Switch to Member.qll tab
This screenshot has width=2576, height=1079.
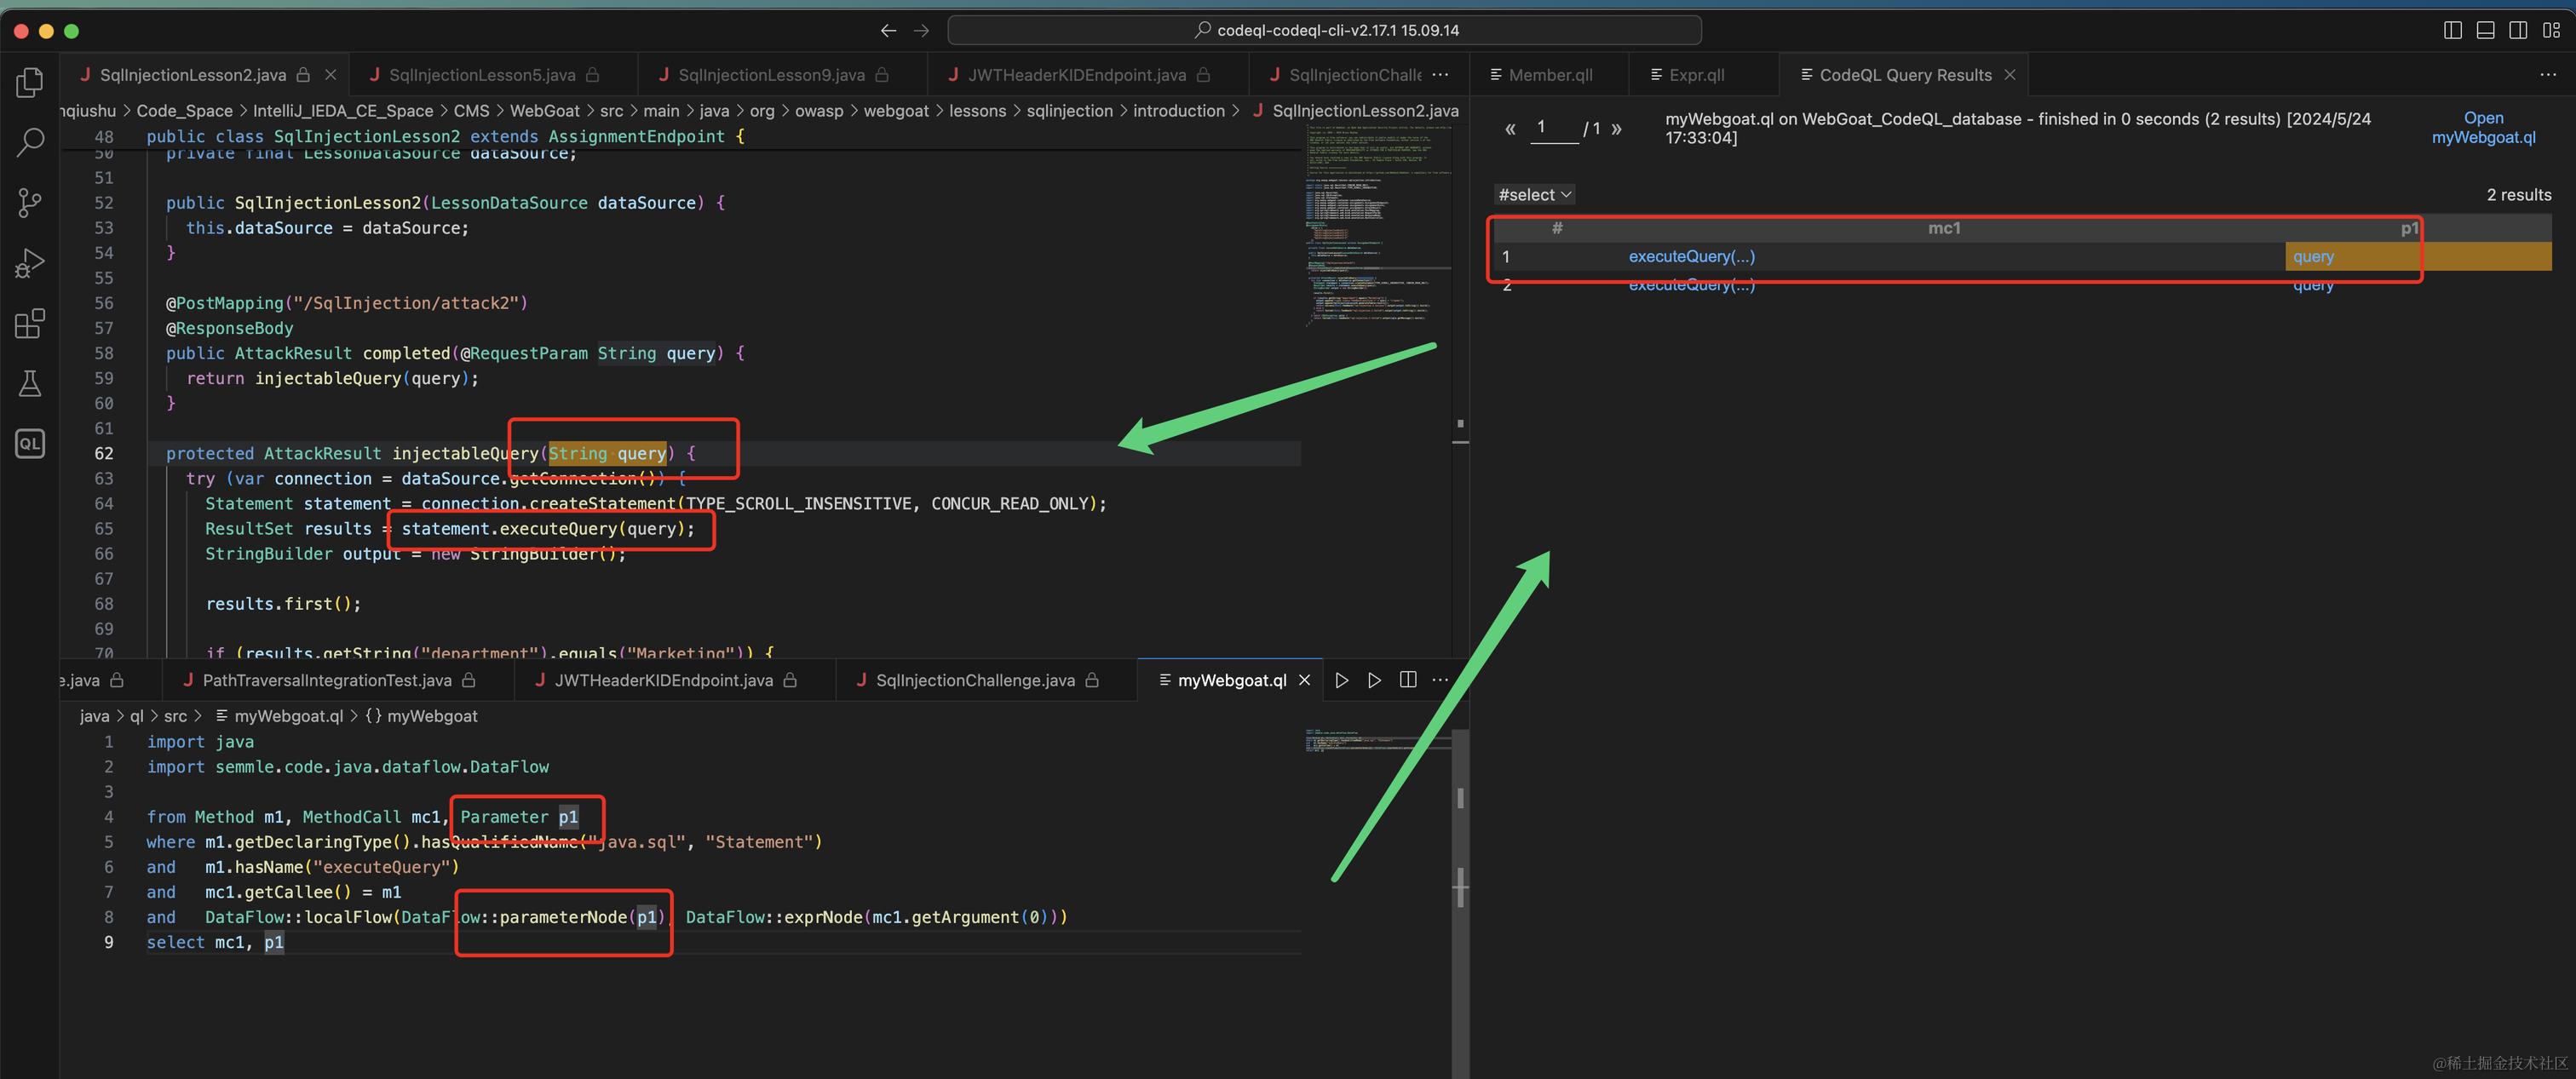[x=1550, y=75]
